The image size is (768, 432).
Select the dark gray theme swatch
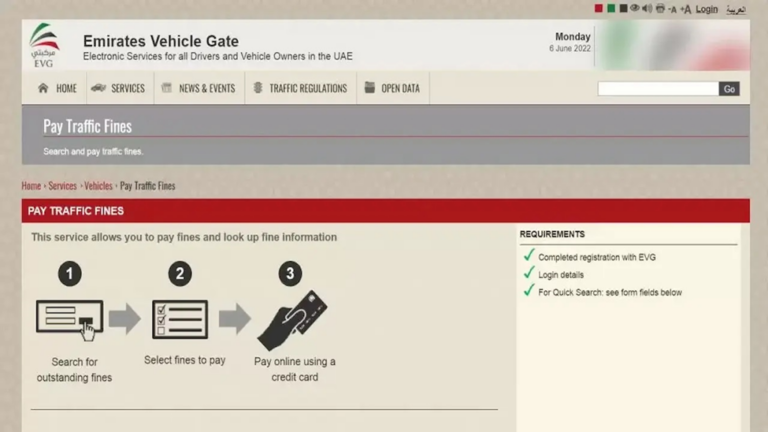click(x=623, y=9)
